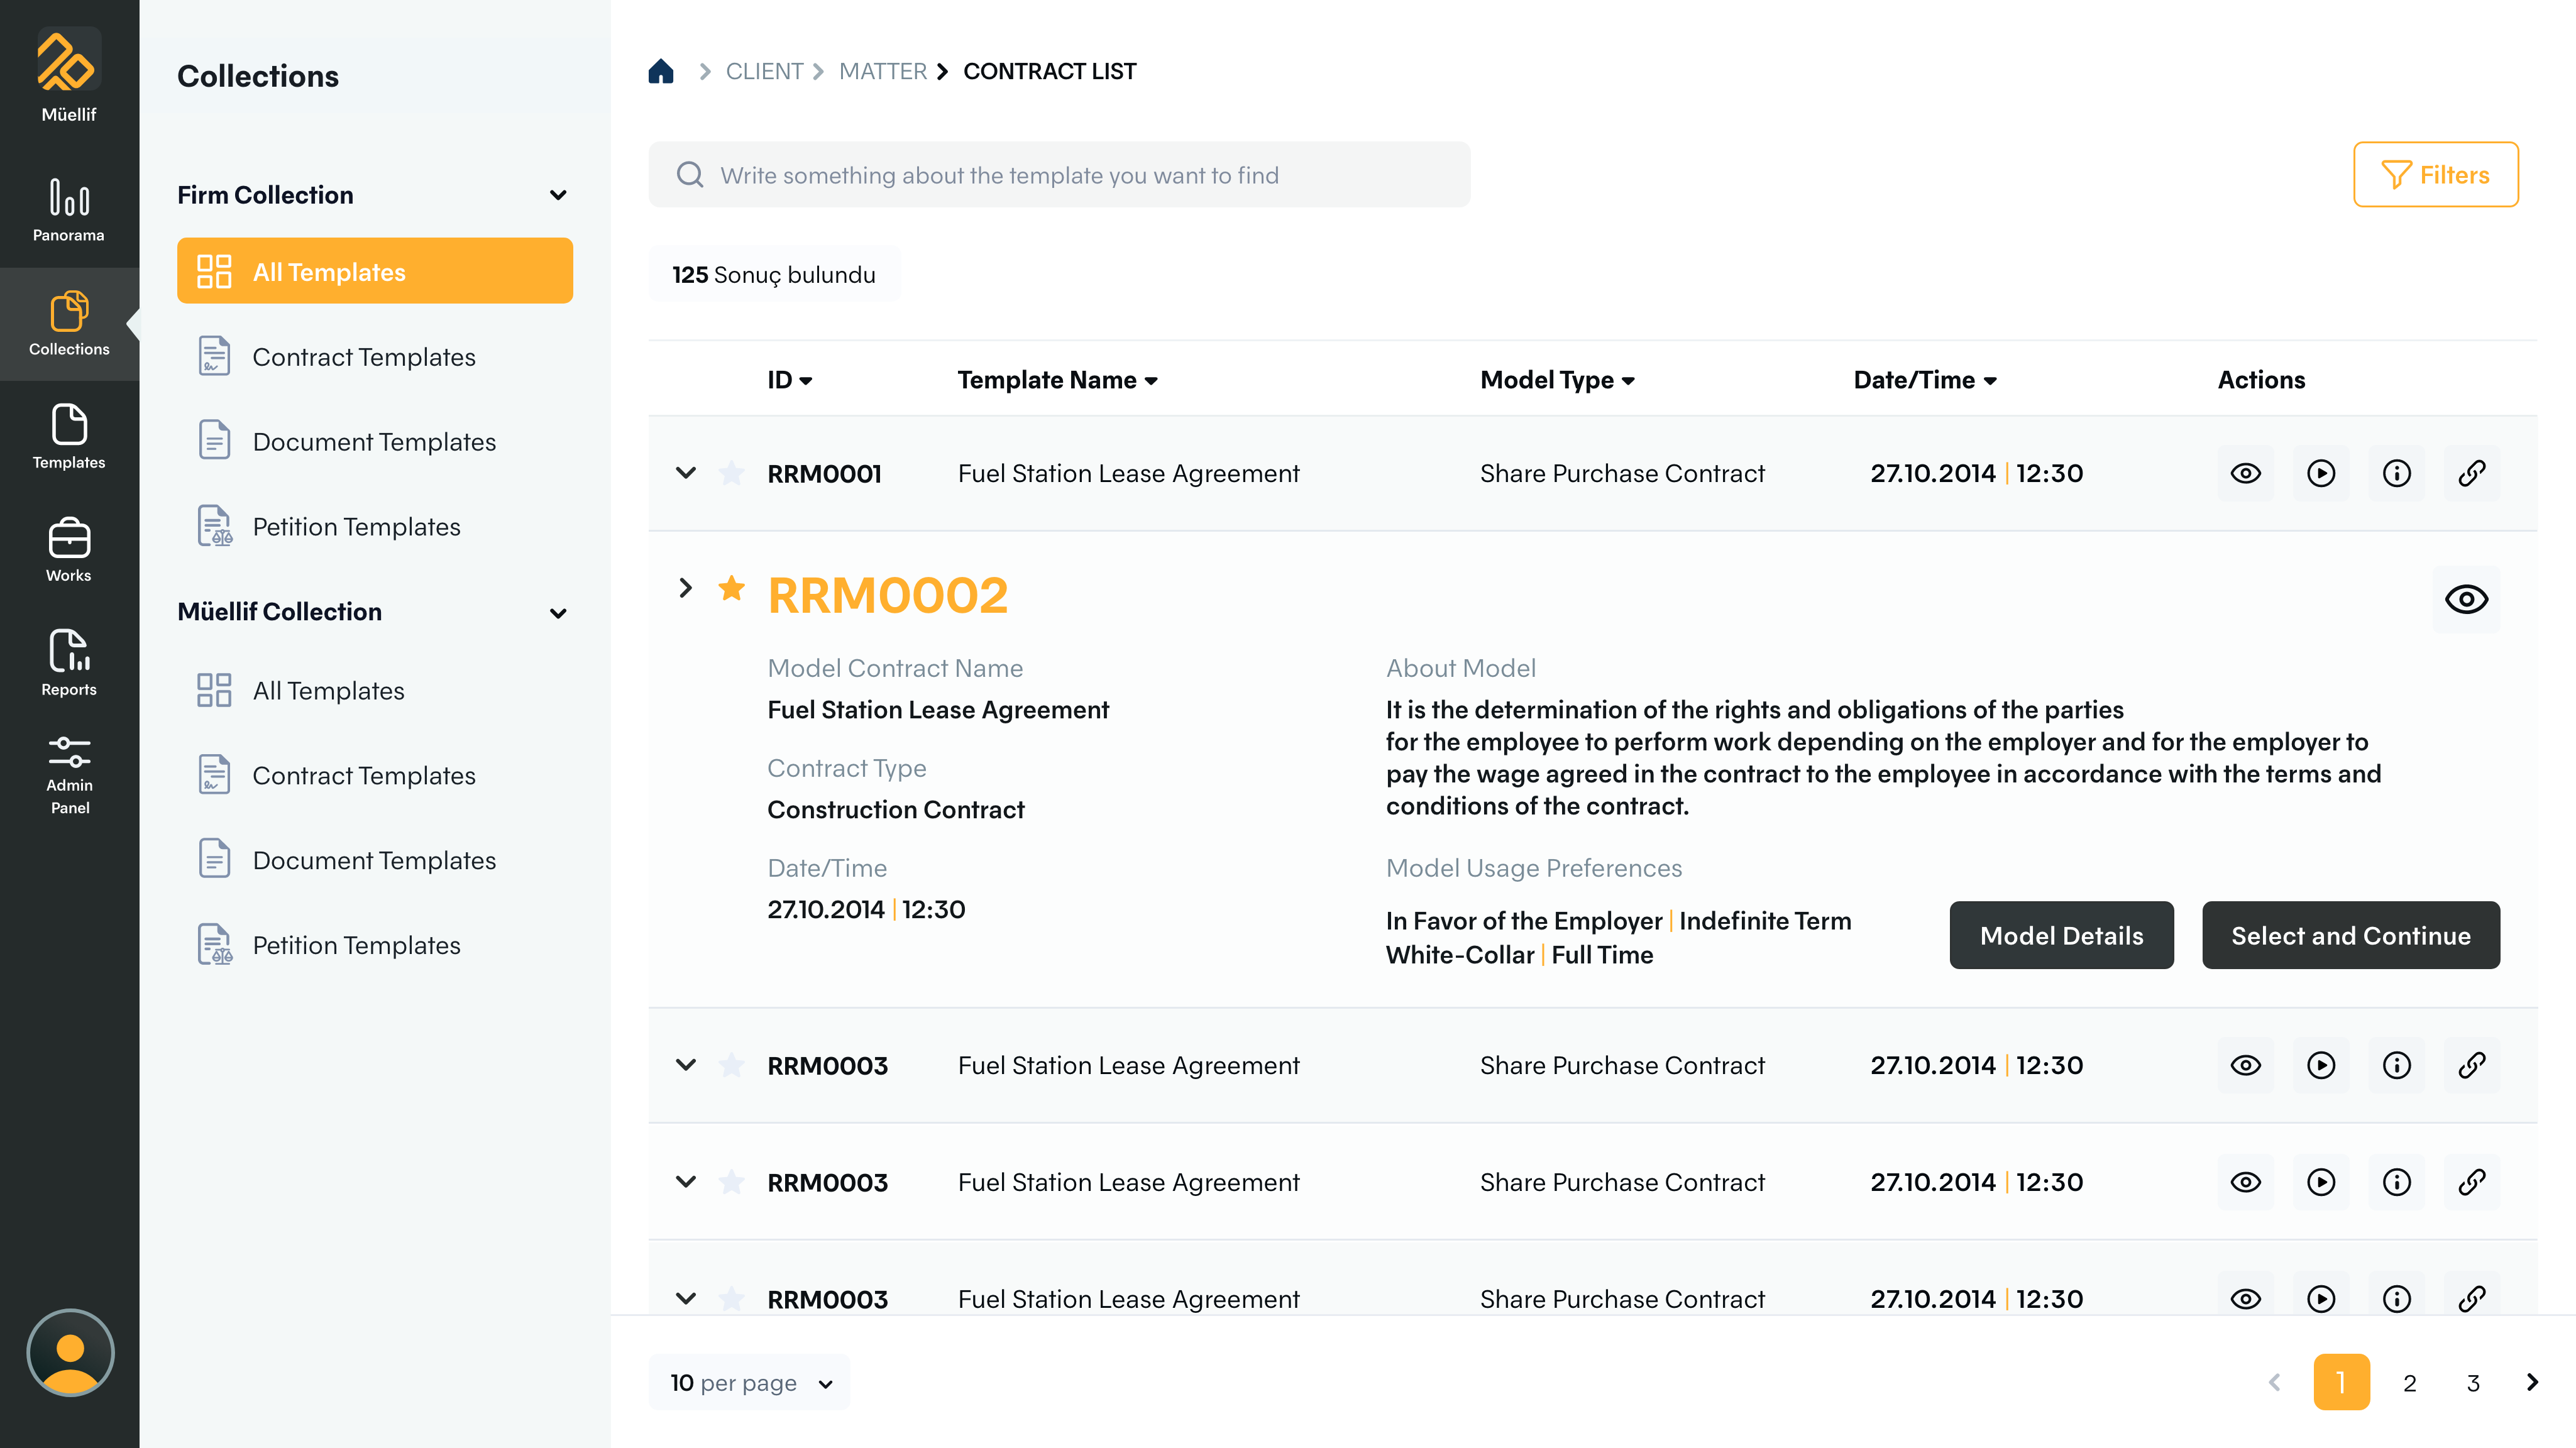Click Select and Continue button
Image resolution: width=2576 pixels, height=1448 pixels.
click(2350, 935)
